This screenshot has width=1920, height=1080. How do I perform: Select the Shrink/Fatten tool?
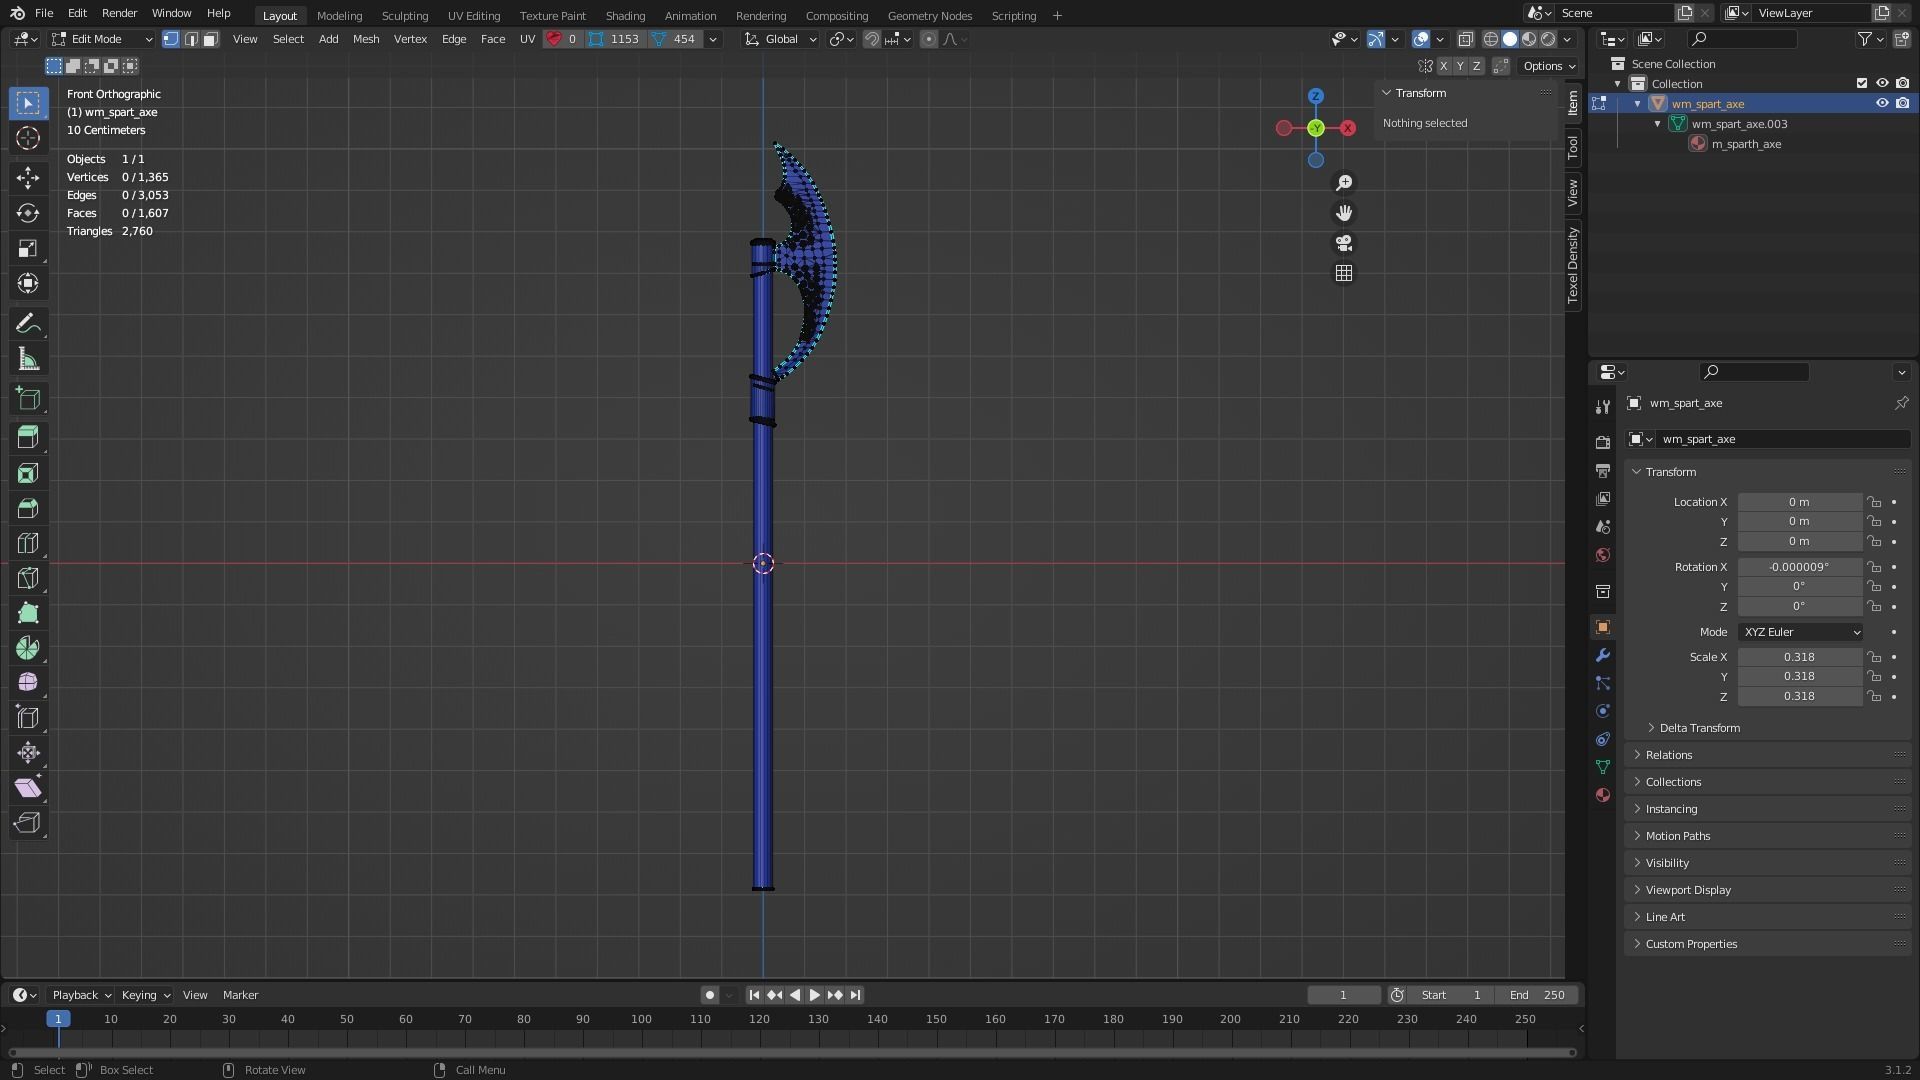click(28, 753)
